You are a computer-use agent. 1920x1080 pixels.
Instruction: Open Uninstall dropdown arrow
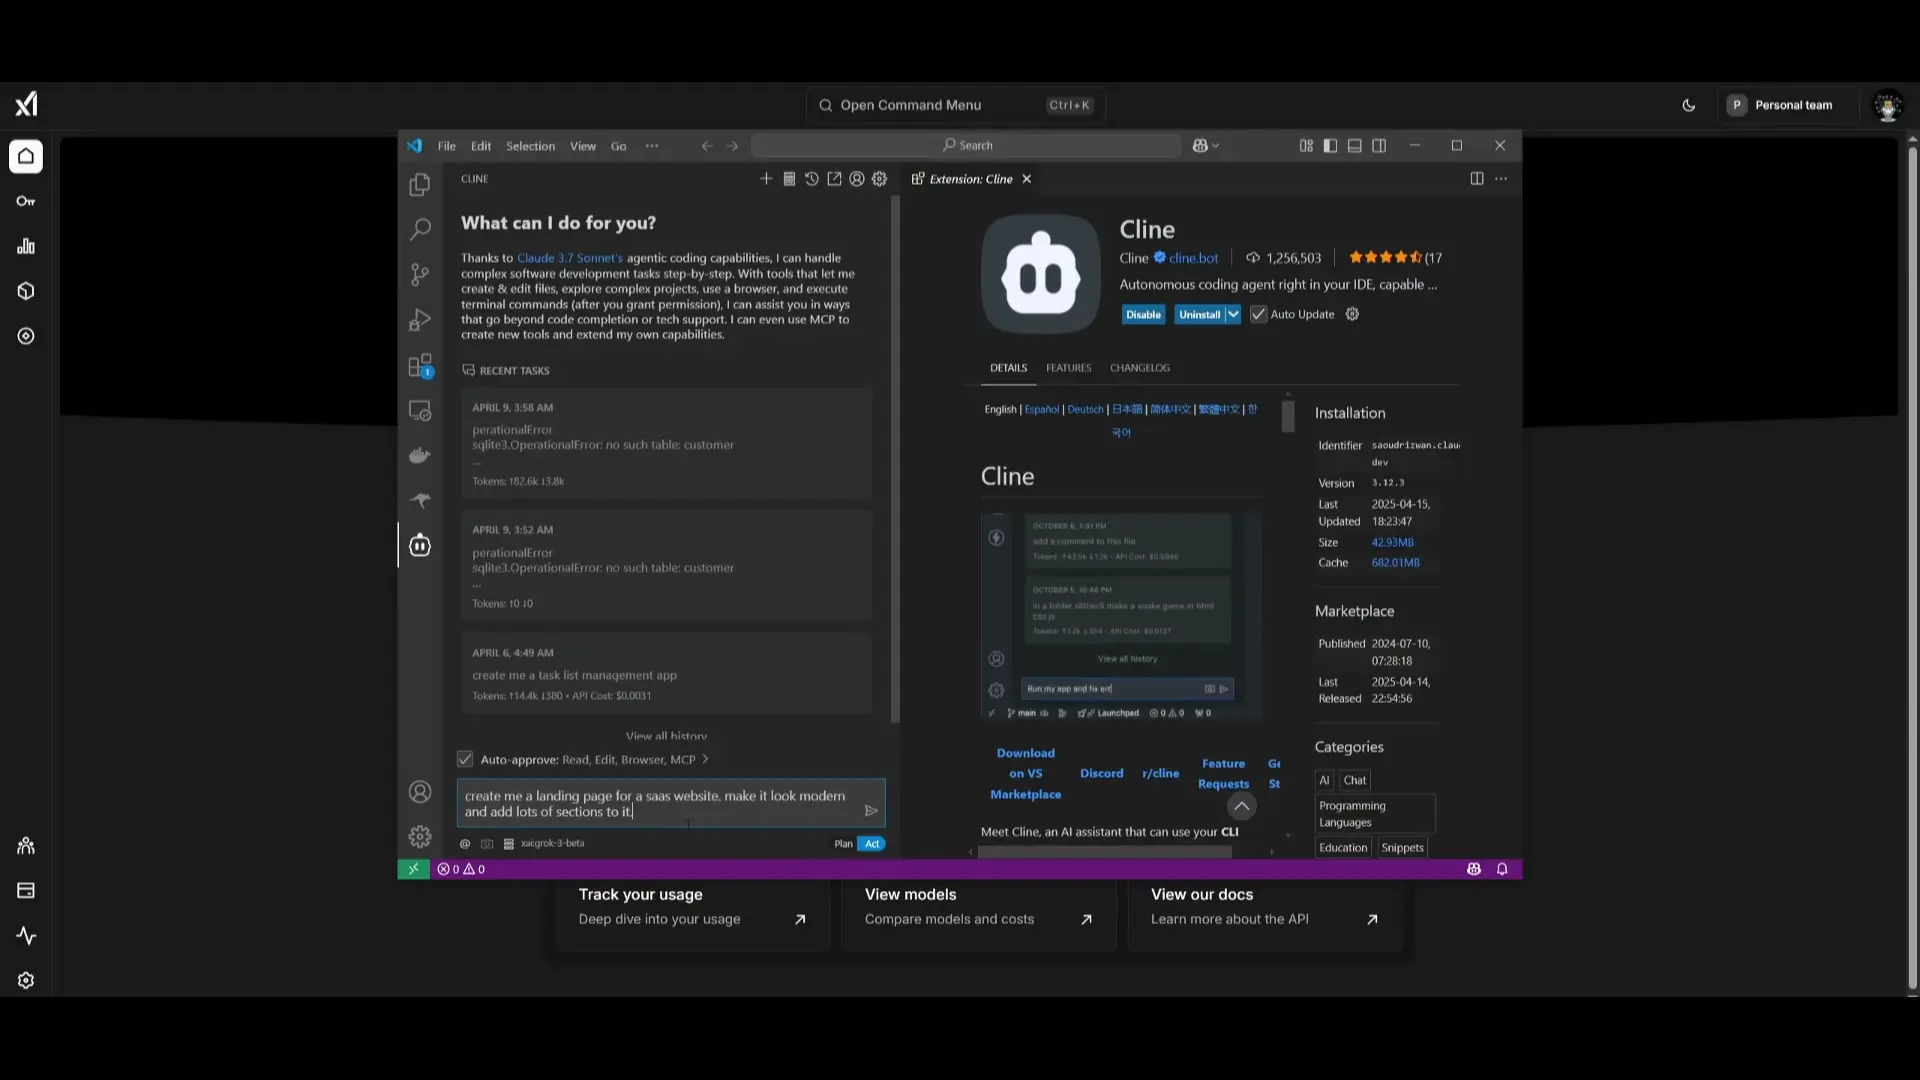click(x=1233, y=314)
